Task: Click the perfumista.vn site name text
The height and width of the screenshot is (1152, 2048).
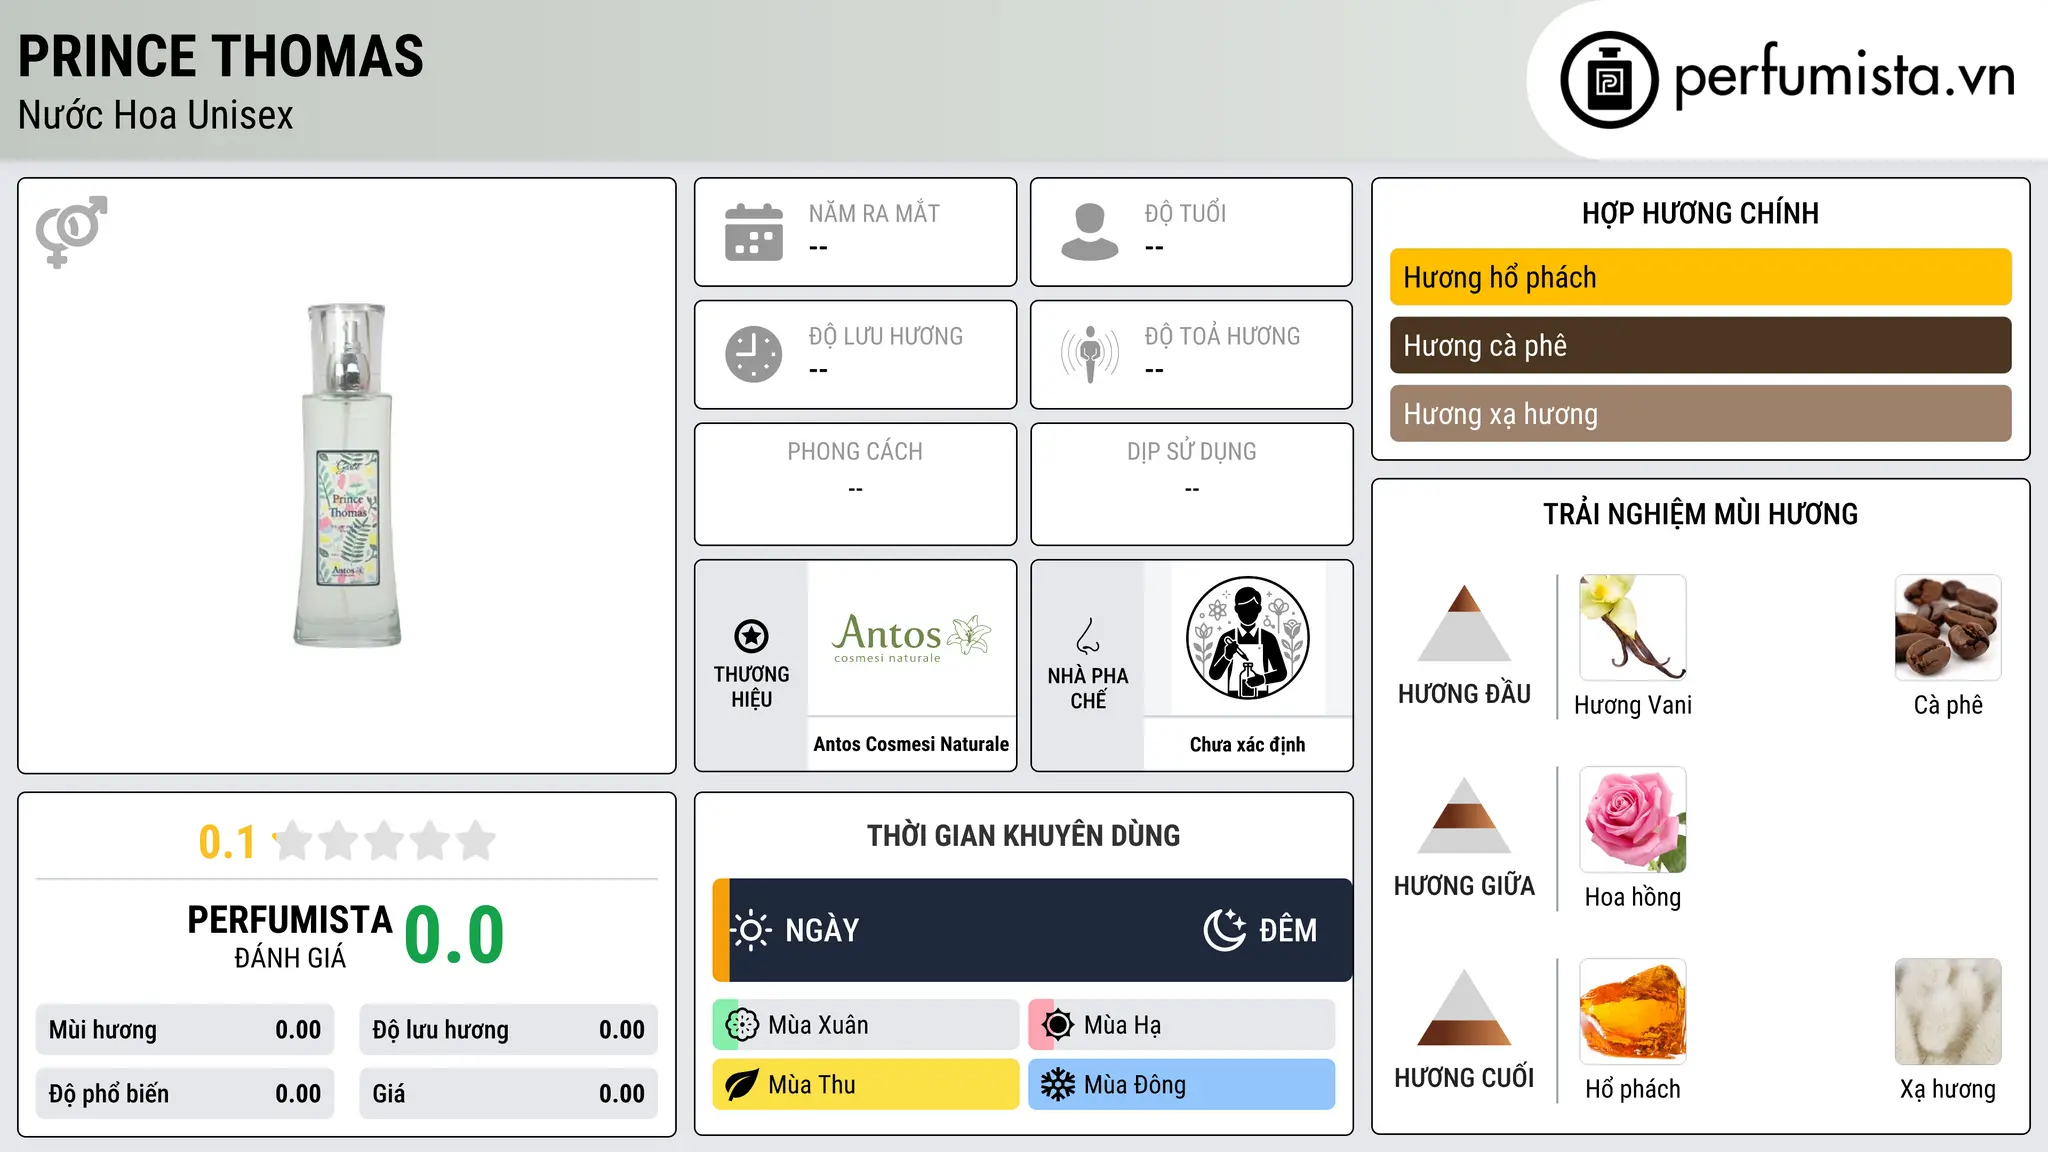Action: (x=1844, y=76)
